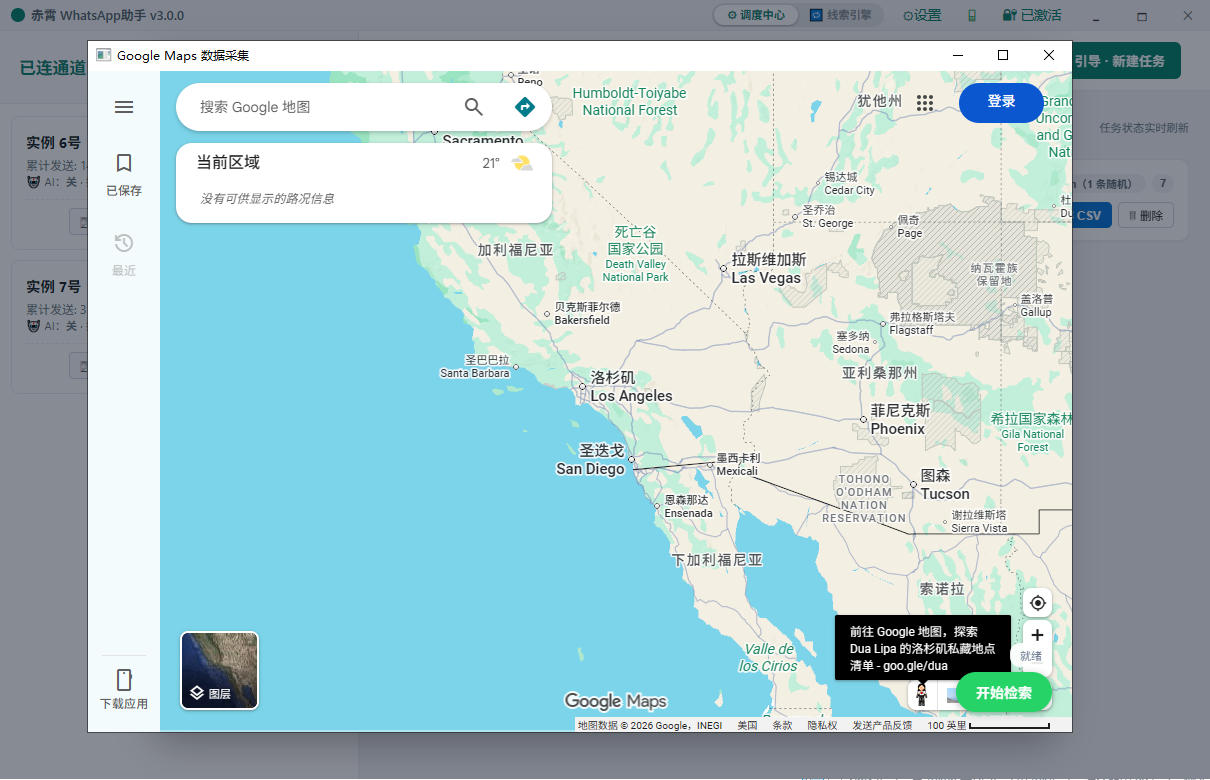This screenshot has height=780, width=1210.
Task: Select the Street View pegman icon
Action: [x=922, y=693]
